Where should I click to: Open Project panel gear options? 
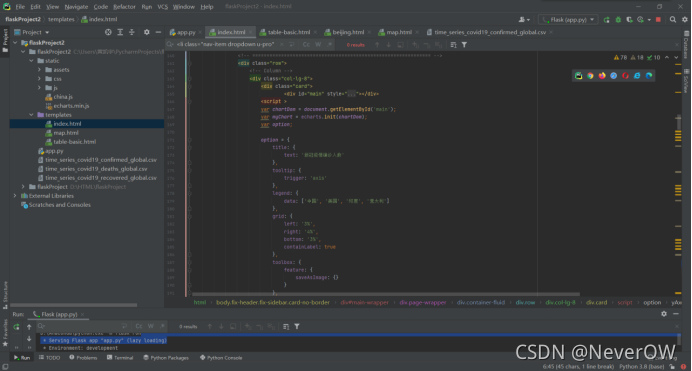pos(147,32)
